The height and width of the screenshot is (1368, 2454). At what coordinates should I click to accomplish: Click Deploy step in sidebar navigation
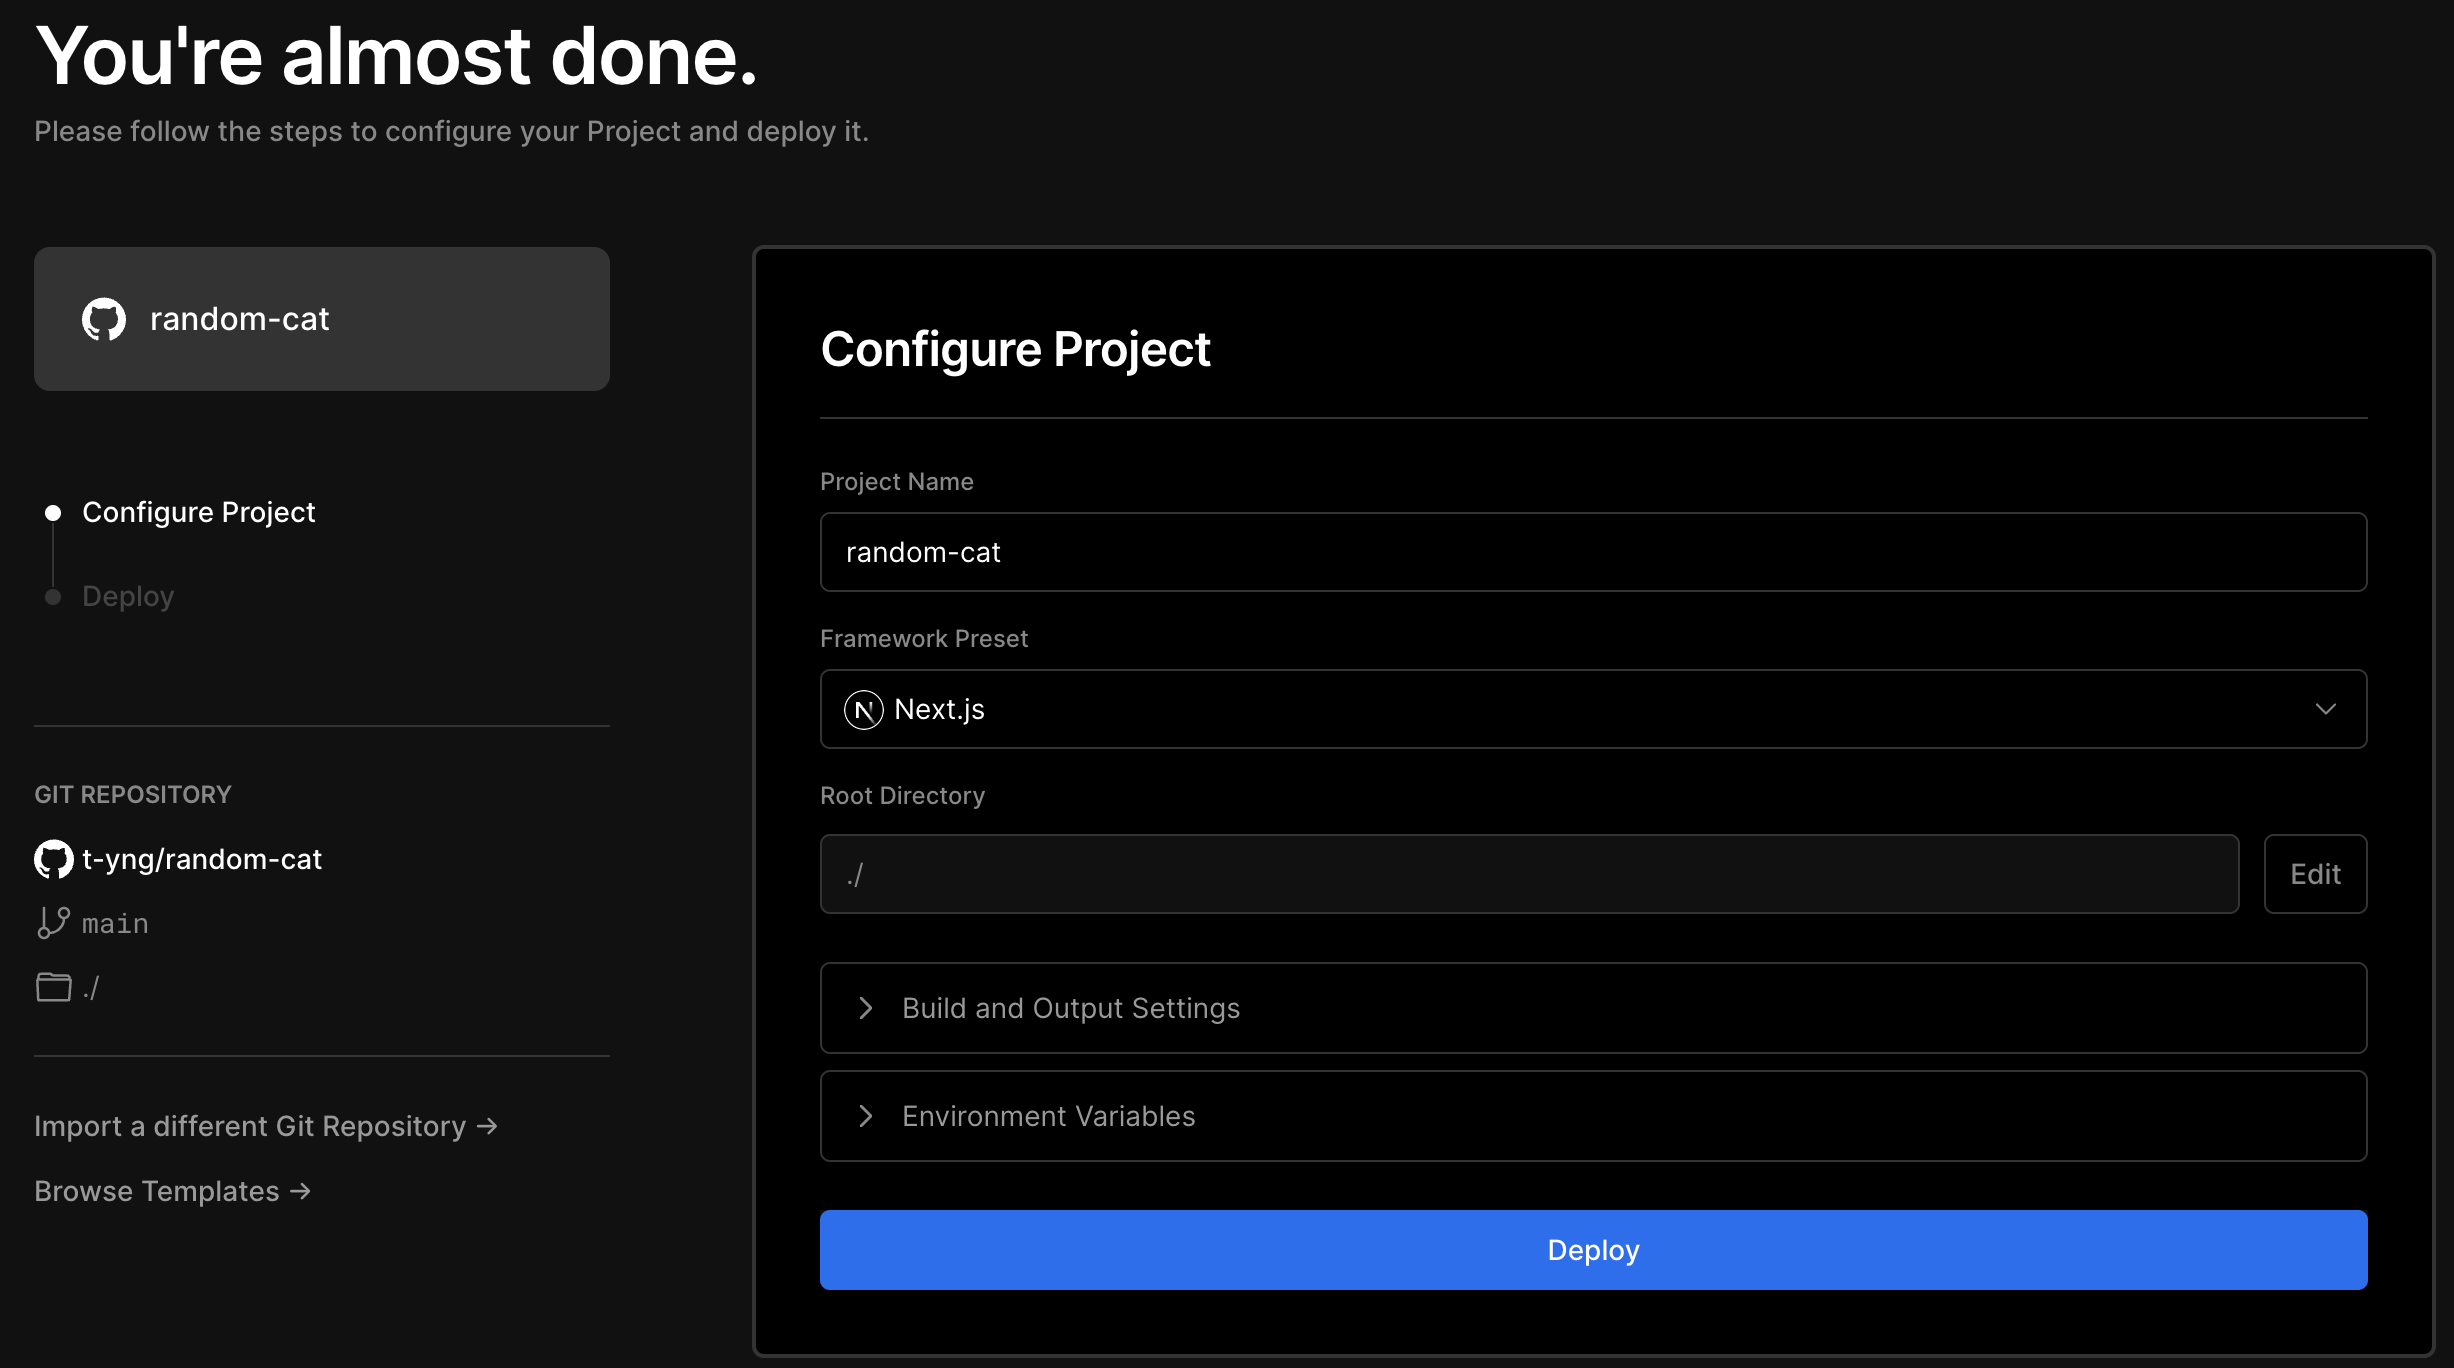[126, 593]
